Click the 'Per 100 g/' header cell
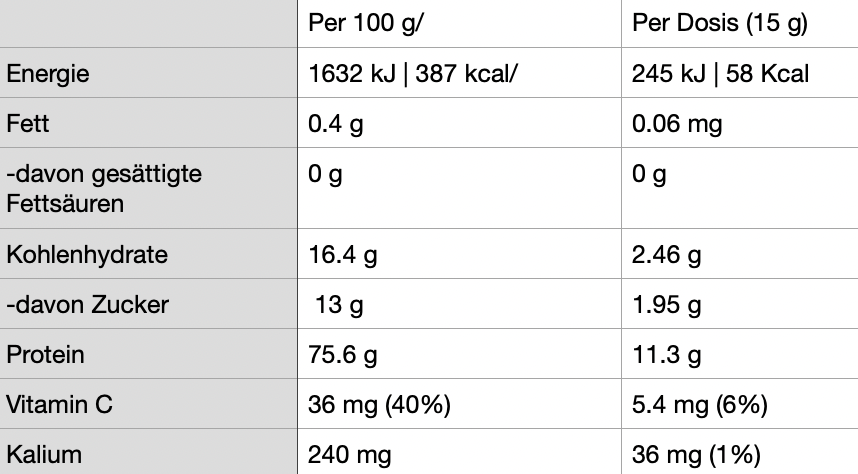Viewport: 858px width, 474px height. (x=460, y=24)
